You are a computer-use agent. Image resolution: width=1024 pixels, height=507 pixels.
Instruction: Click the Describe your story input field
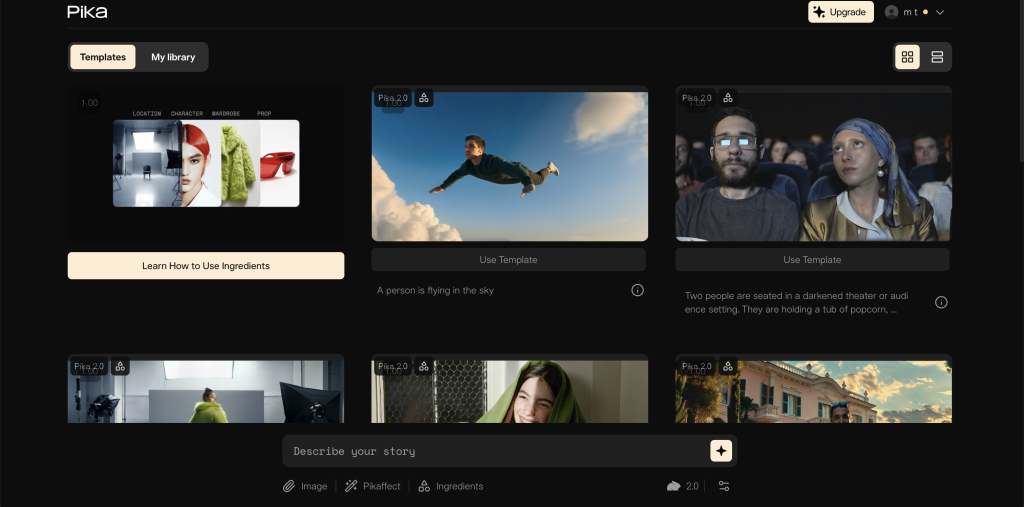click(495, 451)
